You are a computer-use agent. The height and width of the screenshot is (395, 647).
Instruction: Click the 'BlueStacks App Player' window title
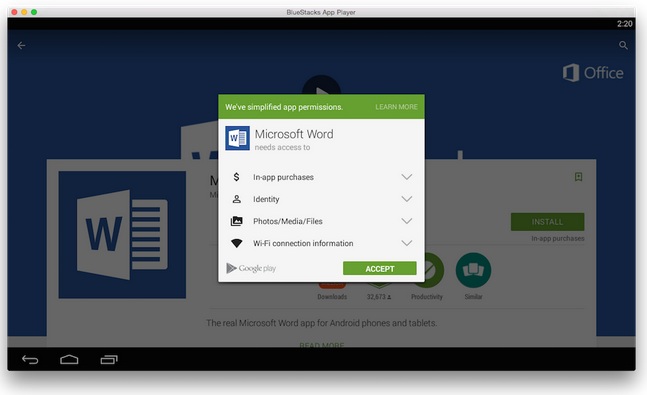321,12
